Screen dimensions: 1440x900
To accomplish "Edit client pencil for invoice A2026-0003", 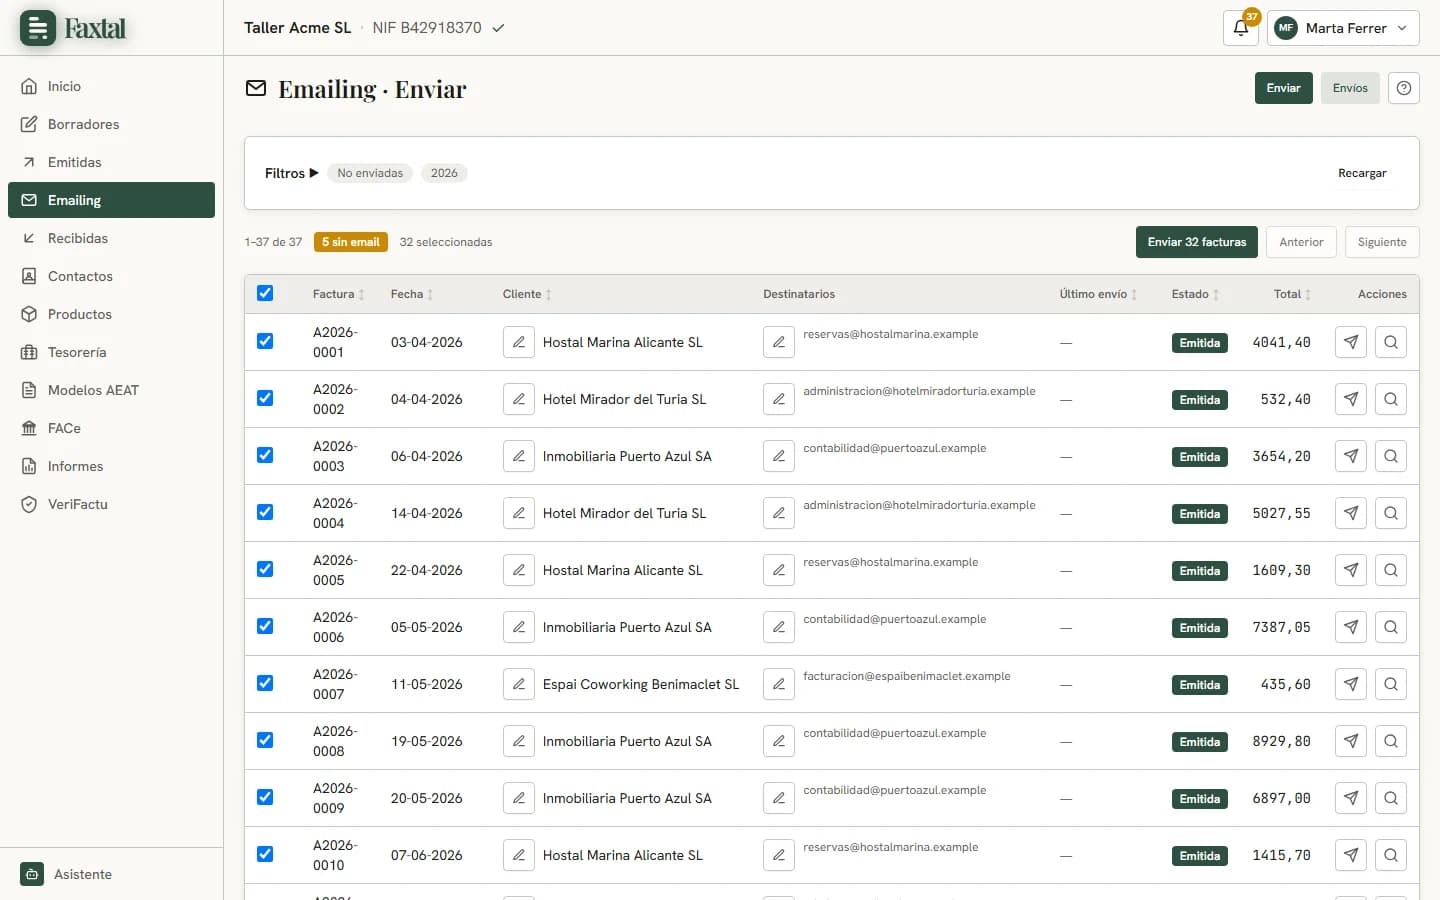I will click(x=519, y=456).
